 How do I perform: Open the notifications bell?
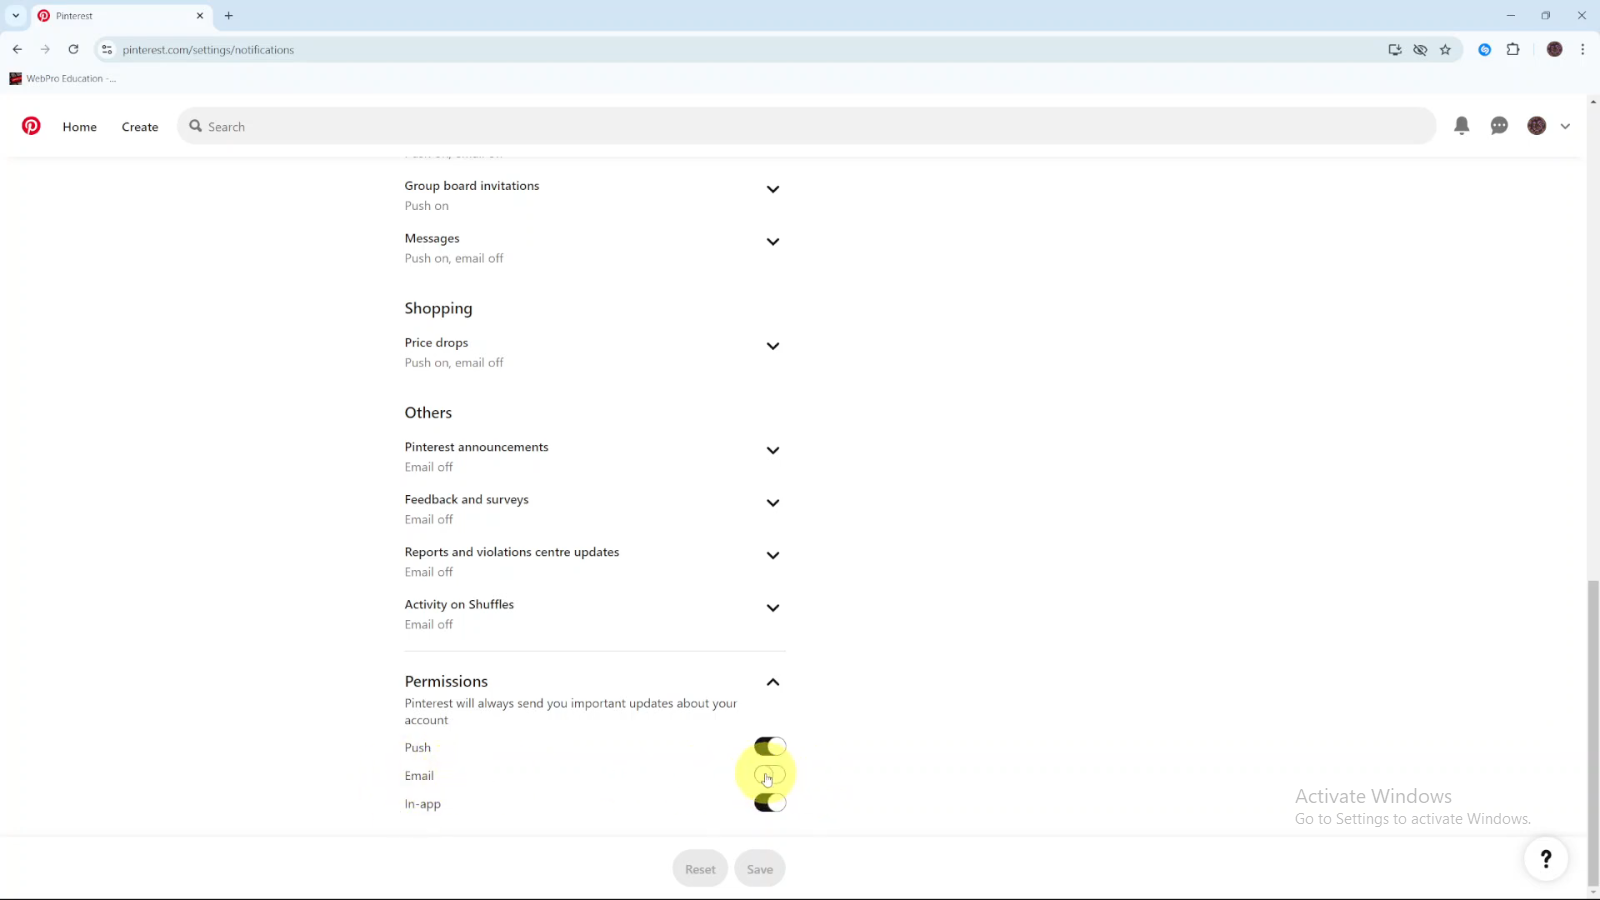1461,126
